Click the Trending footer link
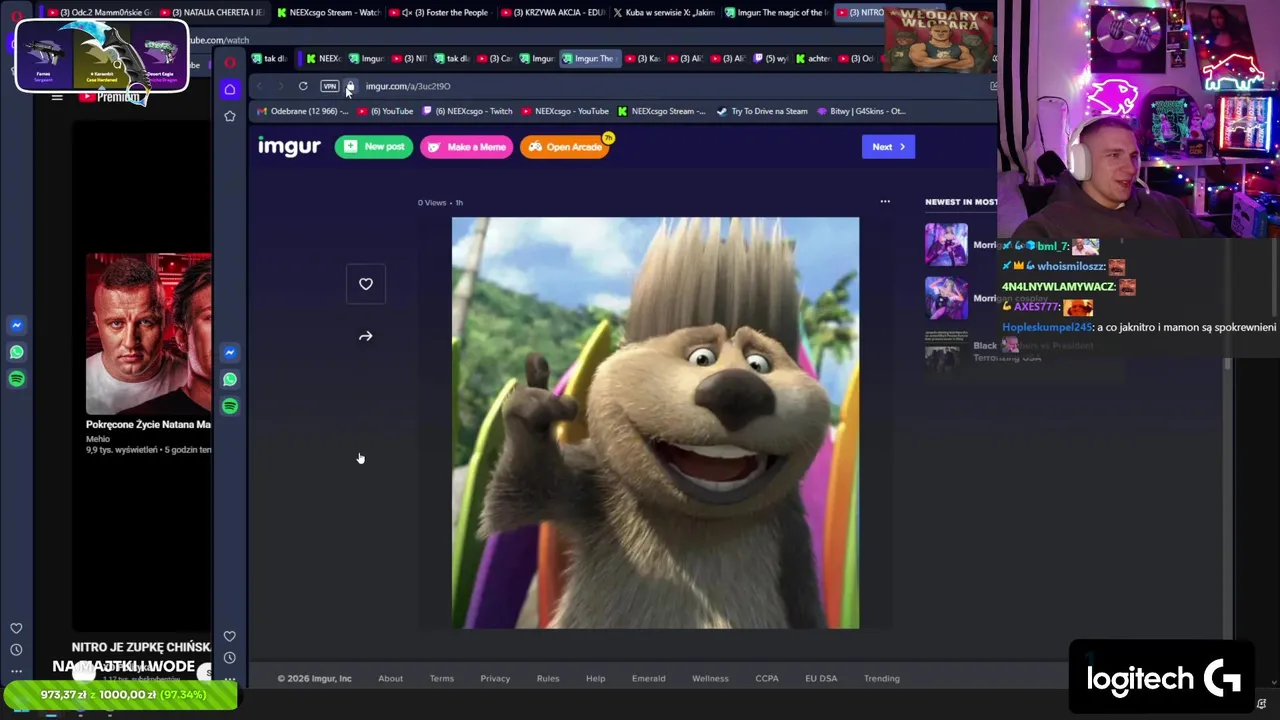Screen dimensions: 1280x720 [882, 678]
